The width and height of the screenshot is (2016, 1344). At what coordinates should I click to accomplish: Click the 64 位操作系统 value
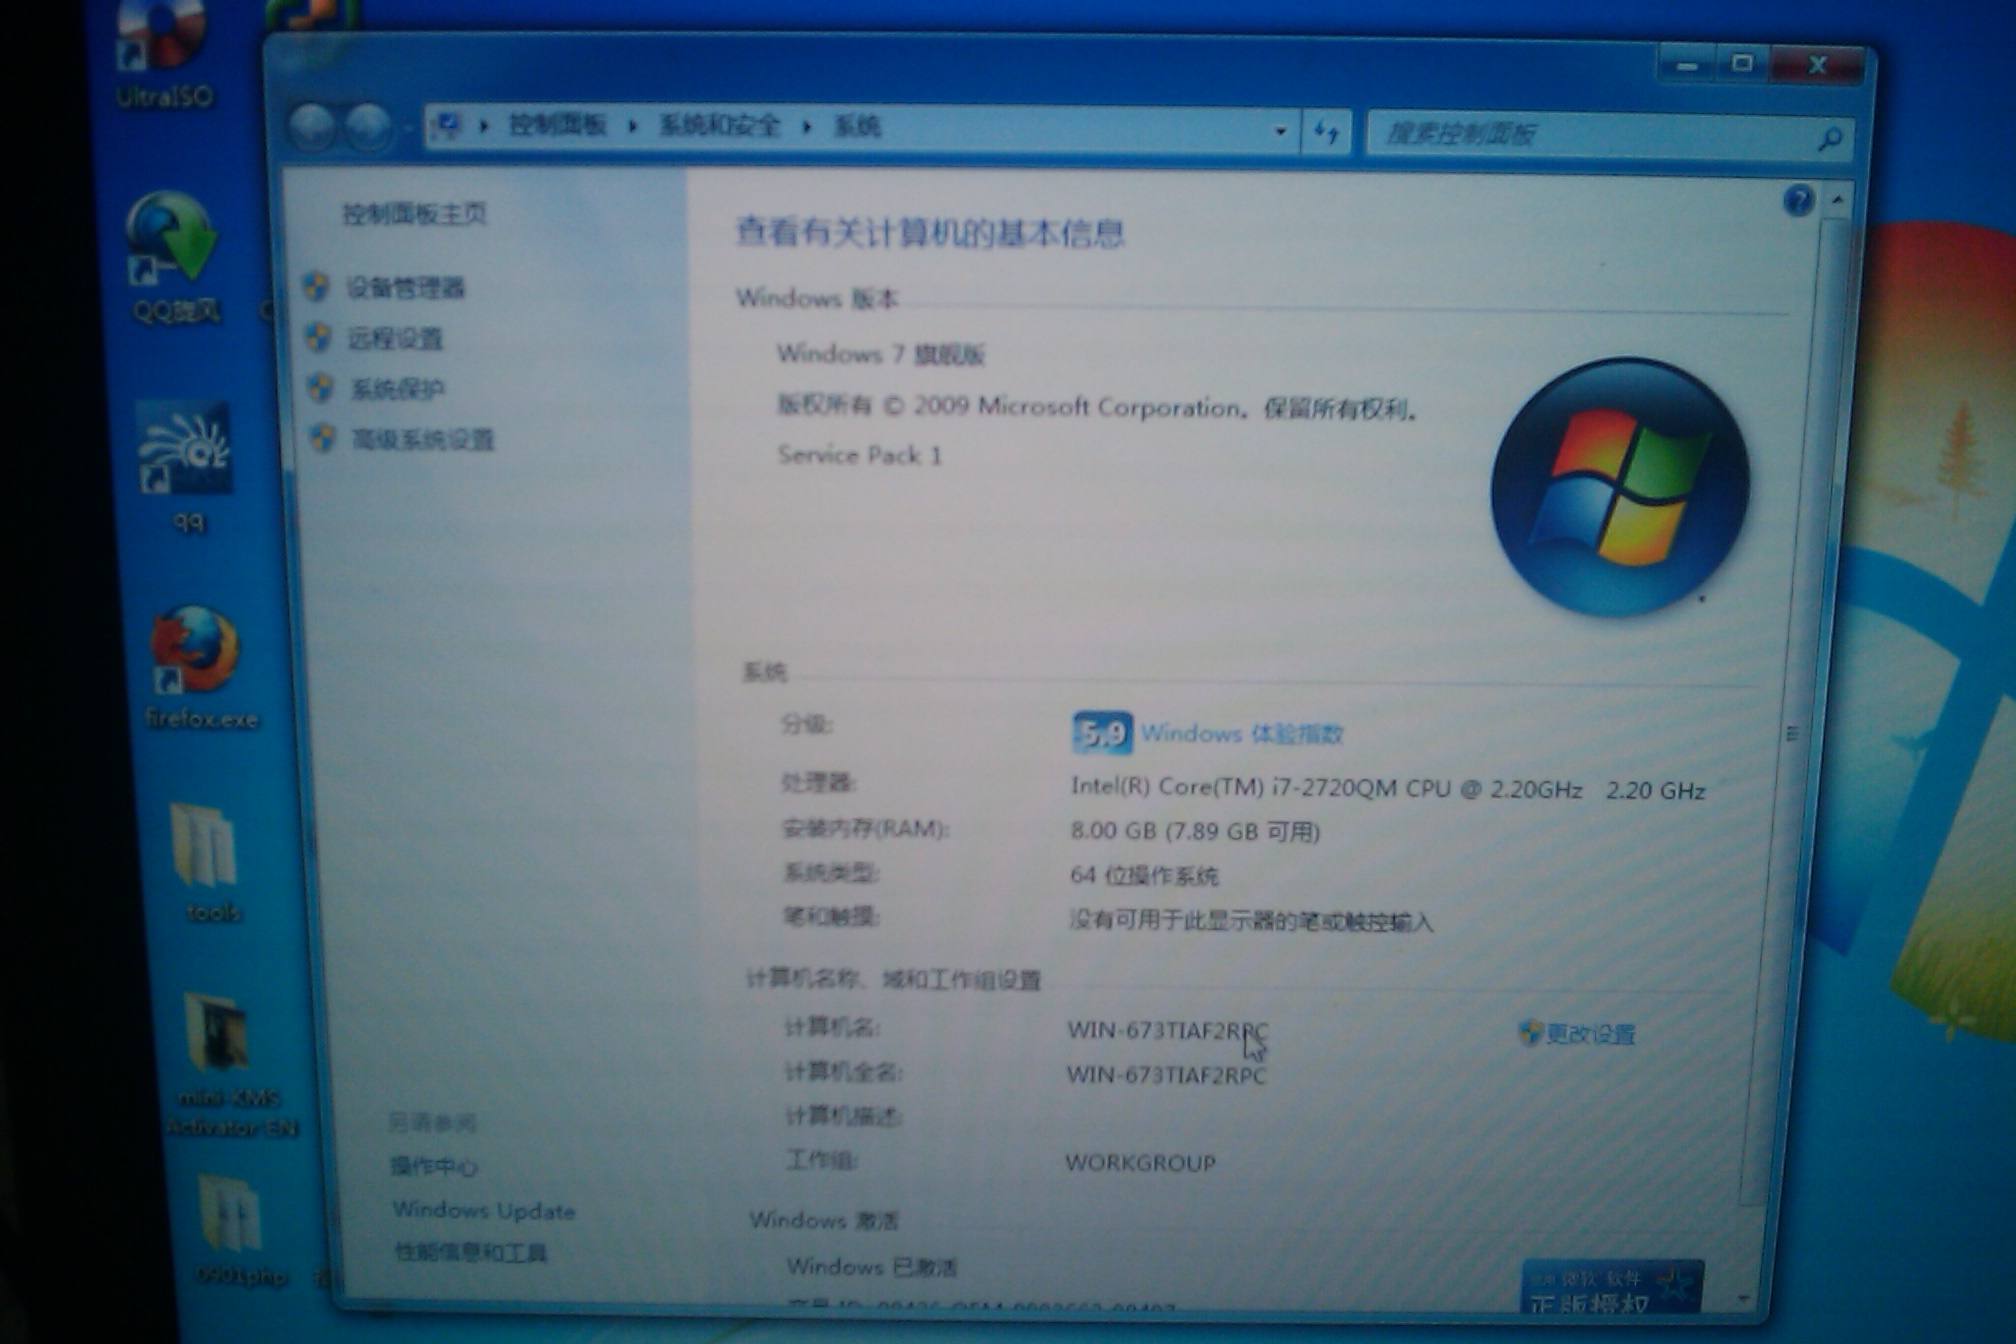tap(1144, 876)
